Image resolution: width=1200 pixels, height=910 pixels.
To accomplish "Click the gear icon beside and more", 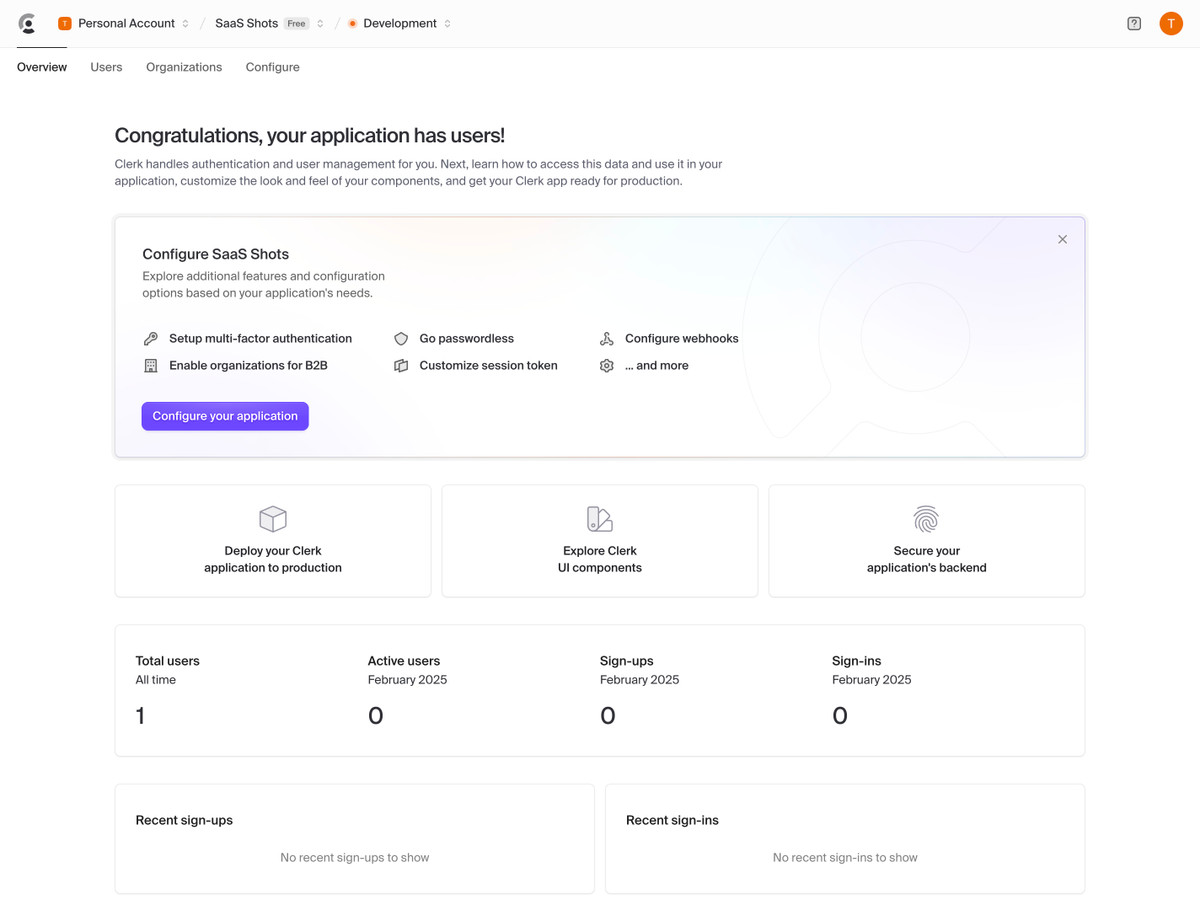I will click(x=607, y=366).
